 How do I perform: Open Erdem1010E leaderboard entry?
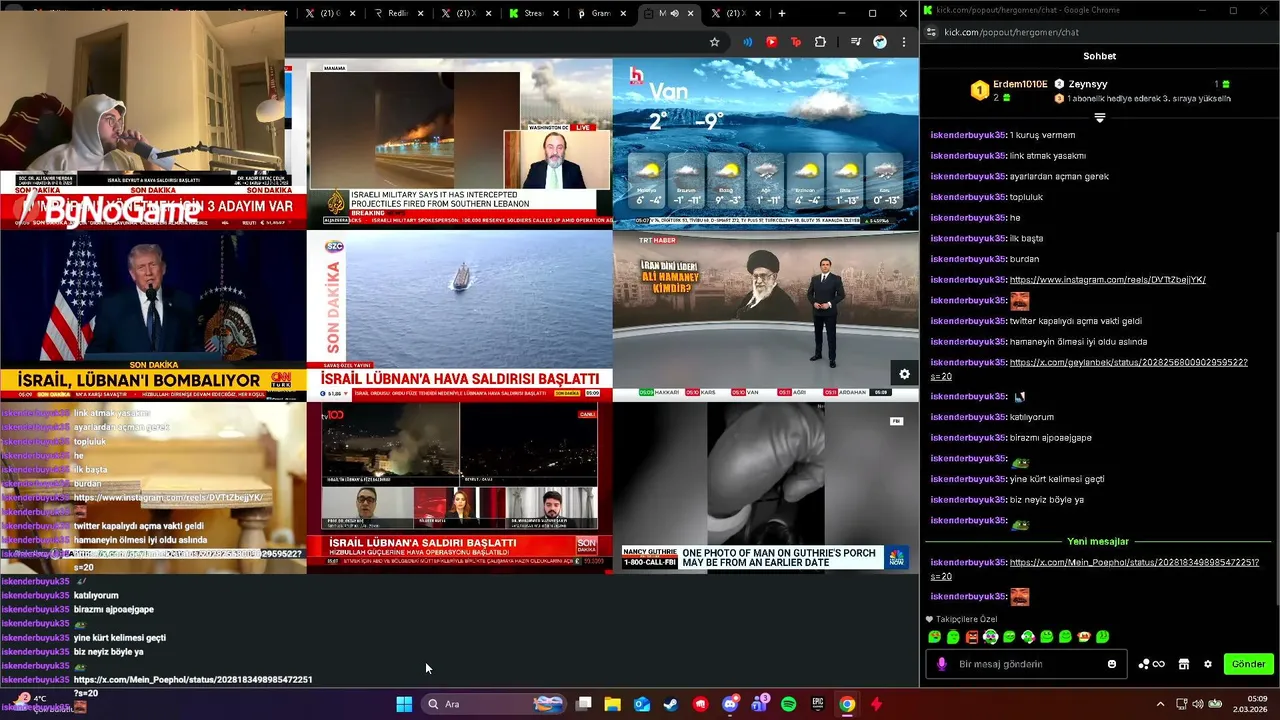click(1010, 90)
